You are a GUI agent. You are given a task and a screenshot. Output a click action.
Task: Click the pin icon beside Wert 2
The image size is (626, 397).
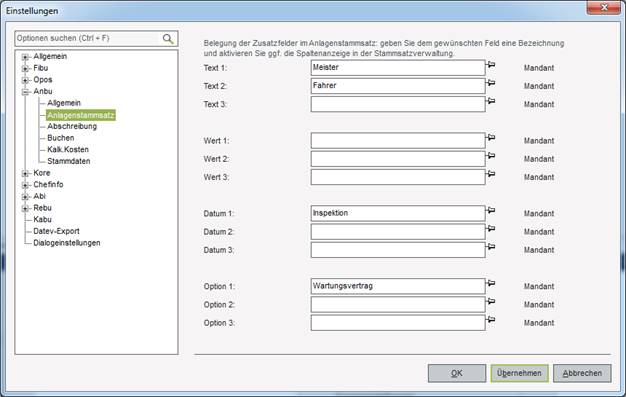point(491,155)
